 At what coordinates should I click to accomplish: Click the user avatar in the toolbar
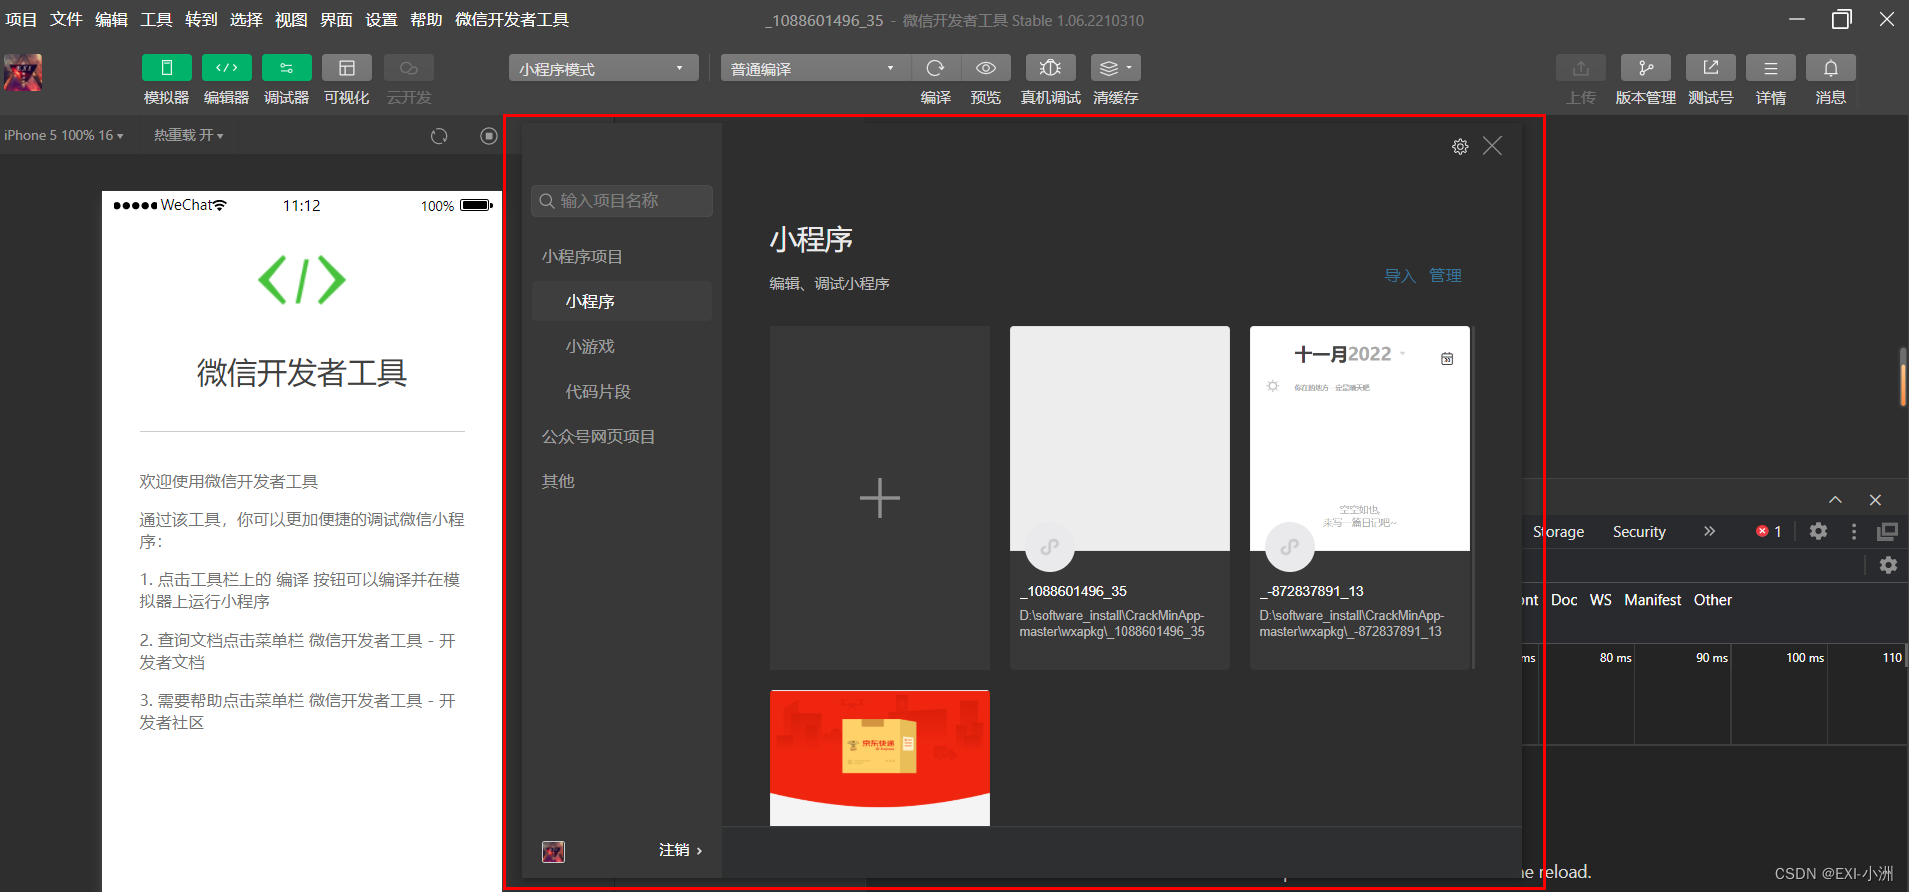[23, 73]
